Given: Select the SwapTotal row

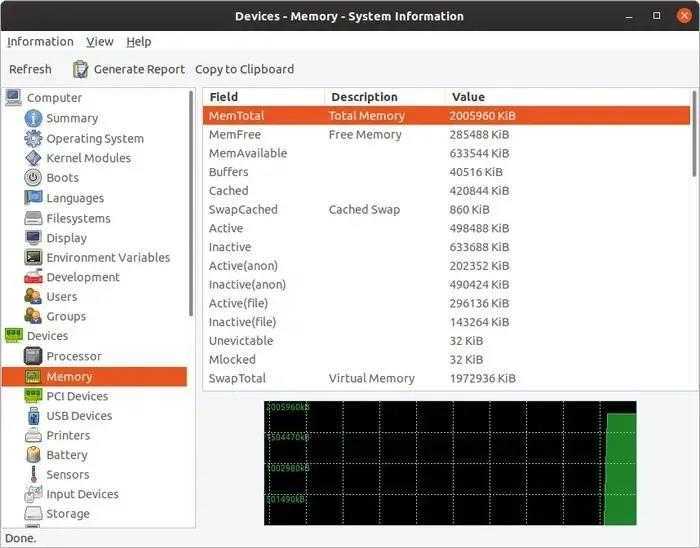Looking at the screenshot, I should tap(446, 378).
